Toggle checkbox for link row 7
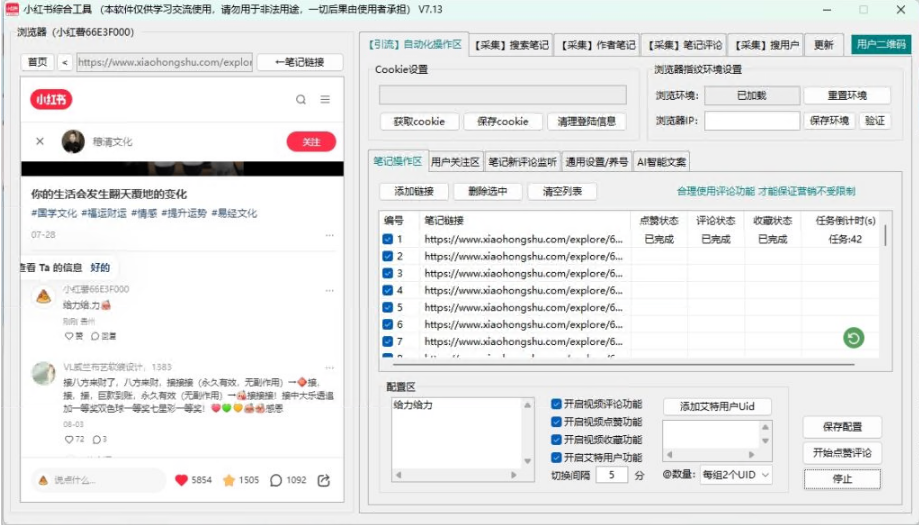 387,341
